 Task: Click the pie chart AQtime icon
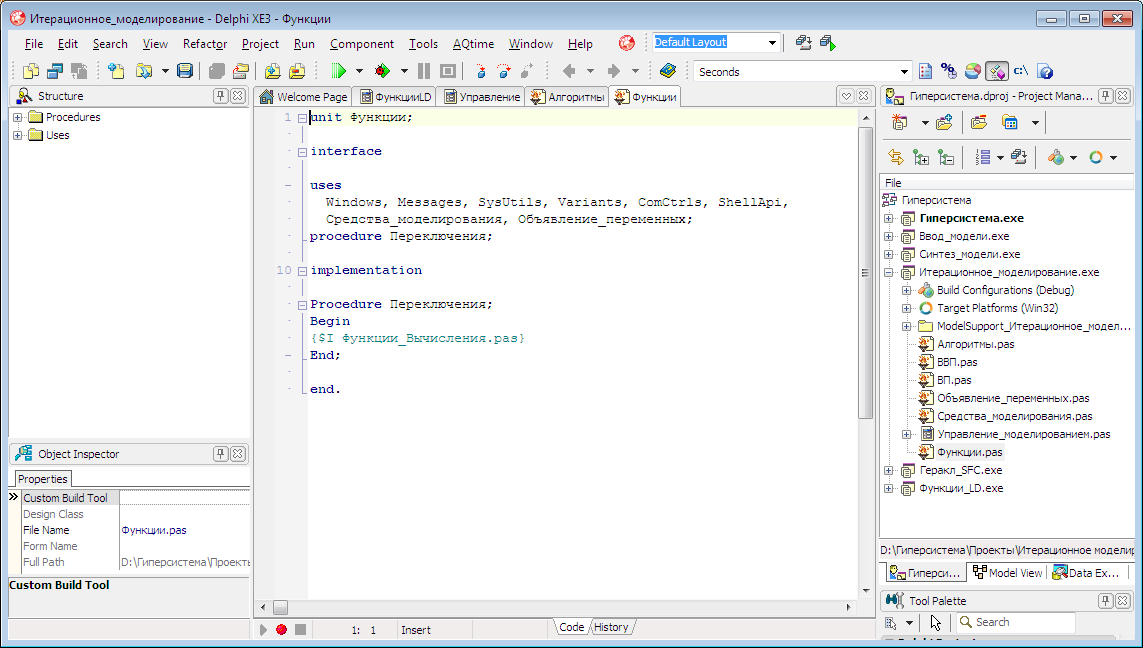(972, 71)
